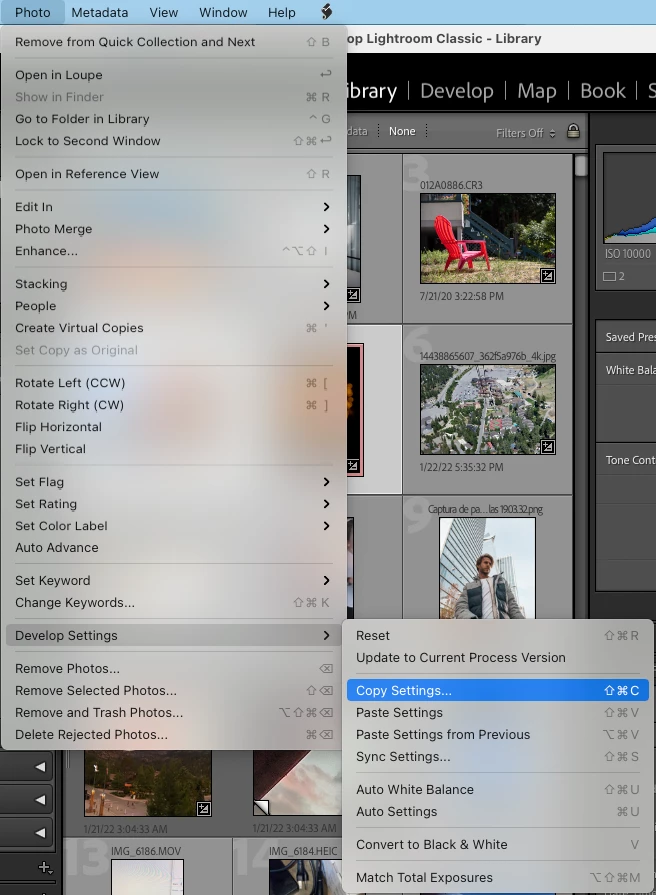Apply Auto Settings
The width and height of the screenshot is (656, 895).
[x=497, y=811]
